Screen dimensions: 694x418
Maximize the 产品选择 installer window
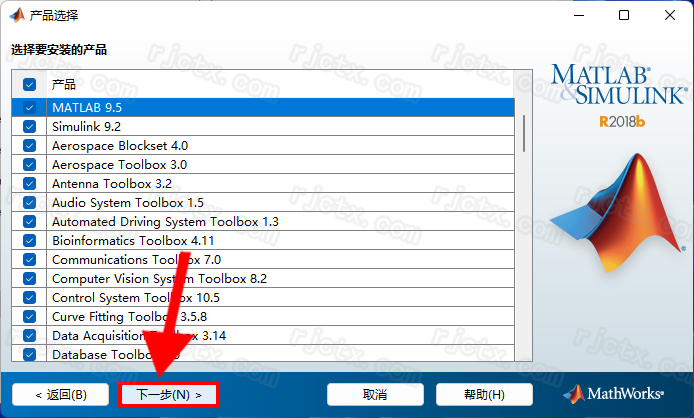tap(624, 15)
